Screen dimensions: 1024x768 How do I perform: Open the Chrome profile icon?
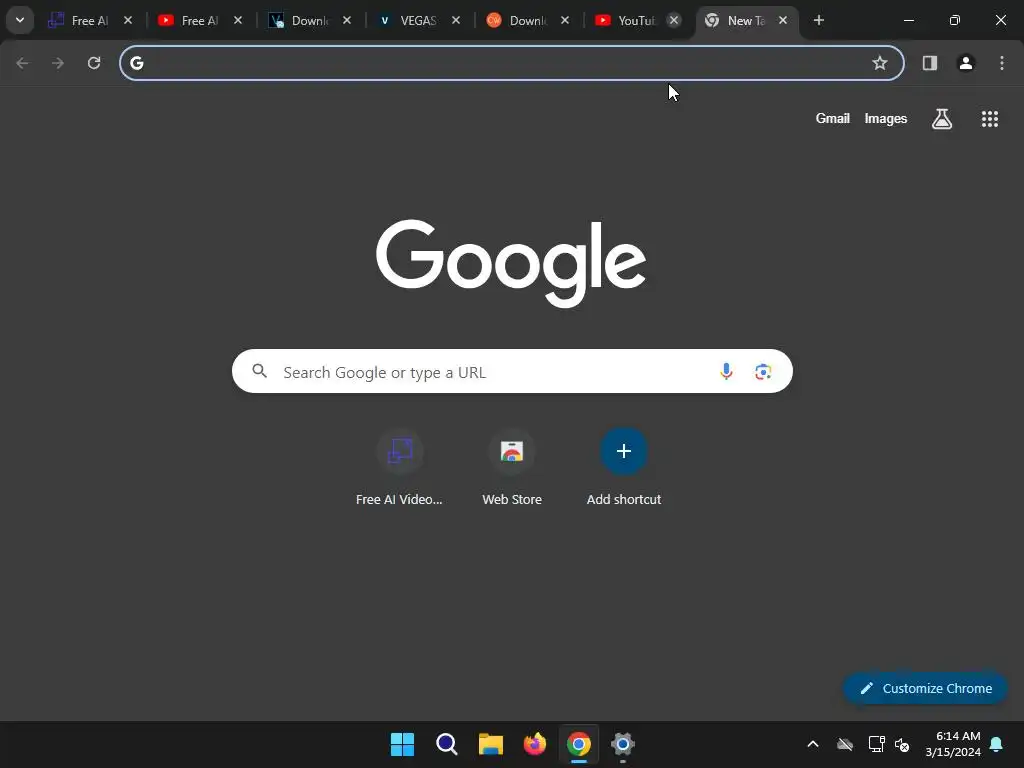pos(966,63)
